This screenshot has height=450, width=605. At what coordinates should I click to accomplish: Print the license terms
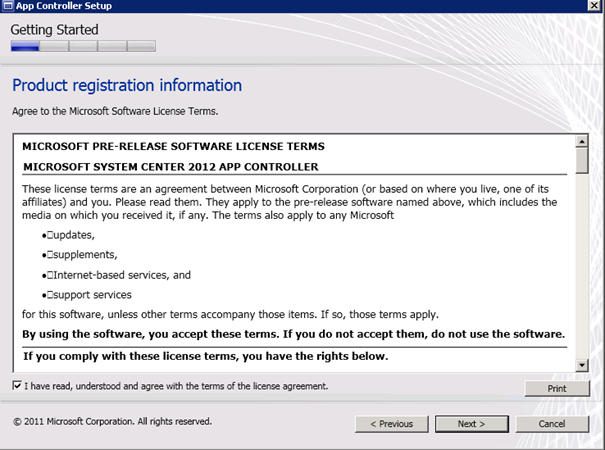[x=557, y=388]
